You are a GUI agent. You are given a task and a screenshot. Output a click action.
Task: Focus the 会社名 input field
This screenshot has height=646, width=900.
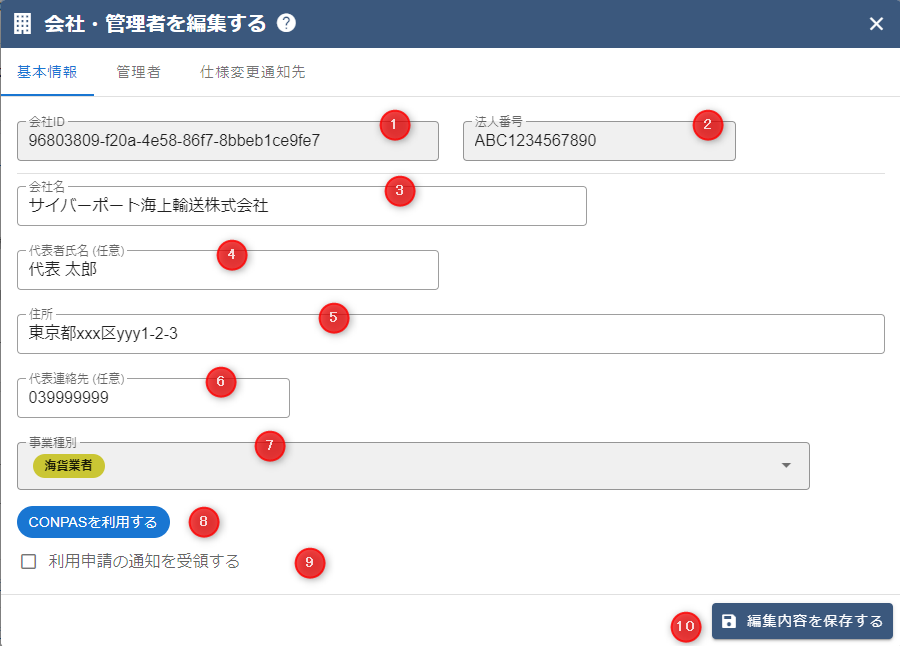(301, 206)
